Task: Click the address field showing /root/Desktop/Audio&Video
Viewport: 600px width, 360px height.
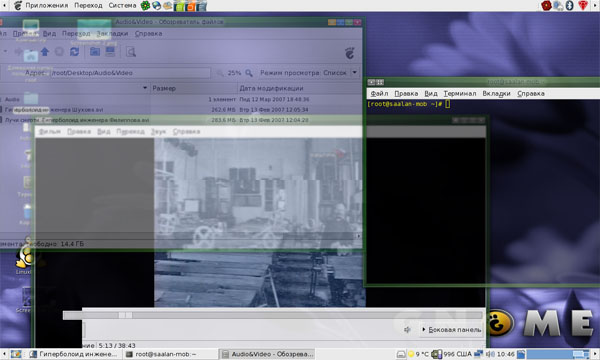Action: 130,73
